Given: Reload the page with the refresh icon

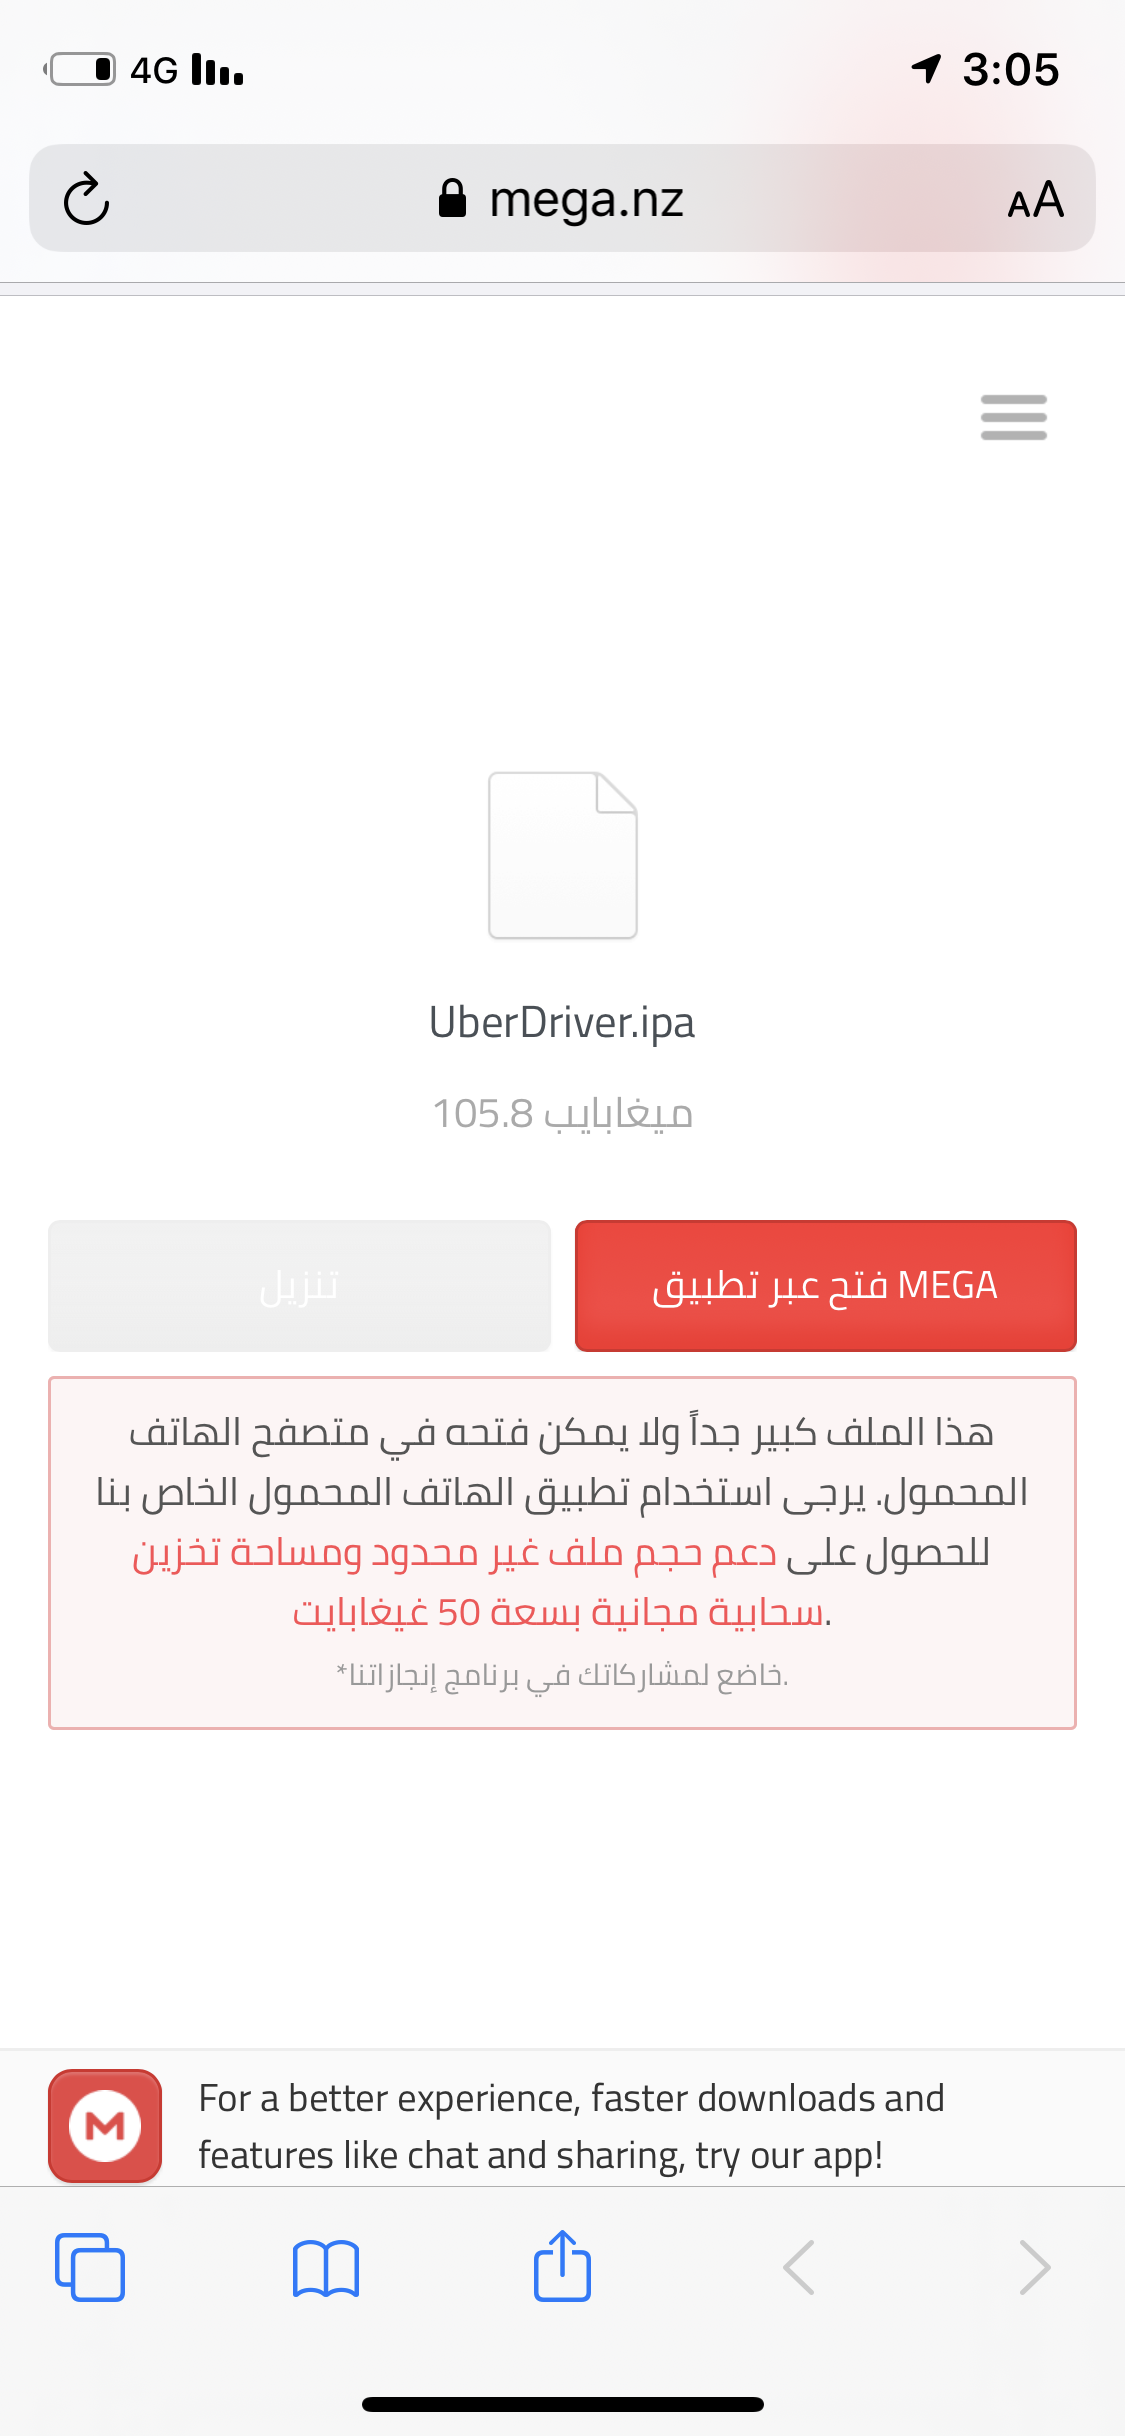Looking at the screenshot, I should point(86,199).
